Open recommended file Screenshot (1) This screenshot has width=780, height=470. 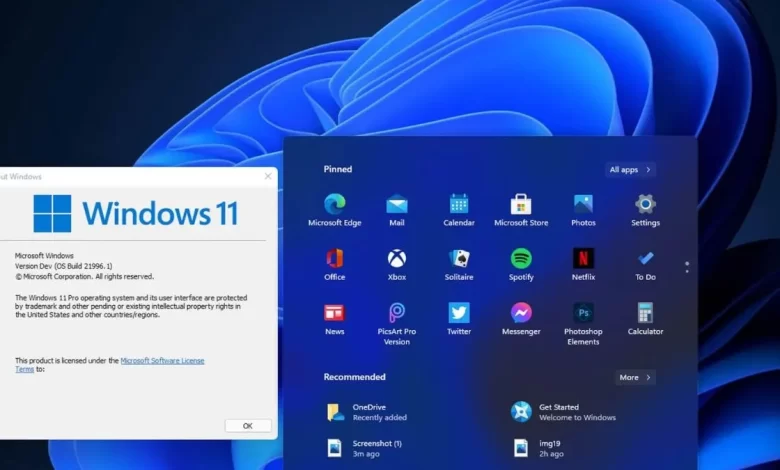[x=365, y=448]
